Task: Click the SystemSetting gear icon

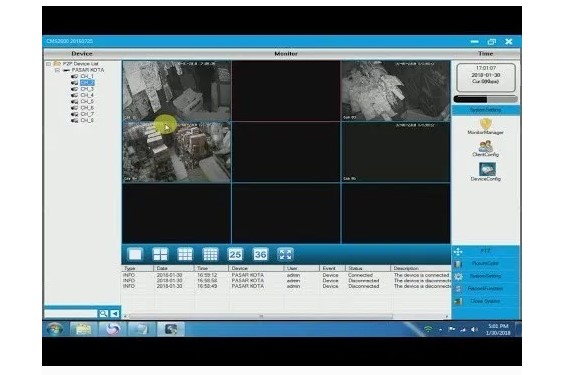Action: [x=458, y=276]
